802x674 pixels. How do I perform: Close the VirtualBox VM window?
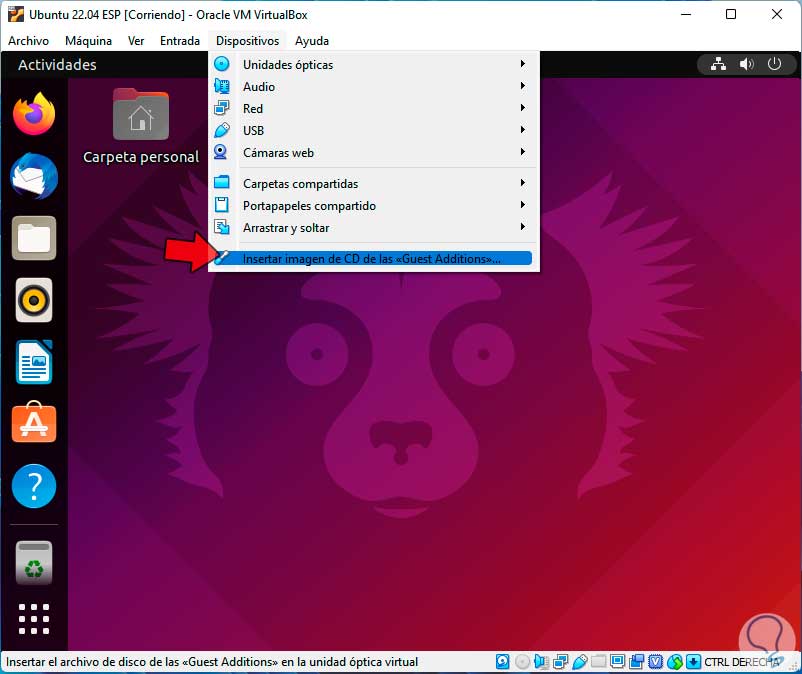(x=776, y=14)
